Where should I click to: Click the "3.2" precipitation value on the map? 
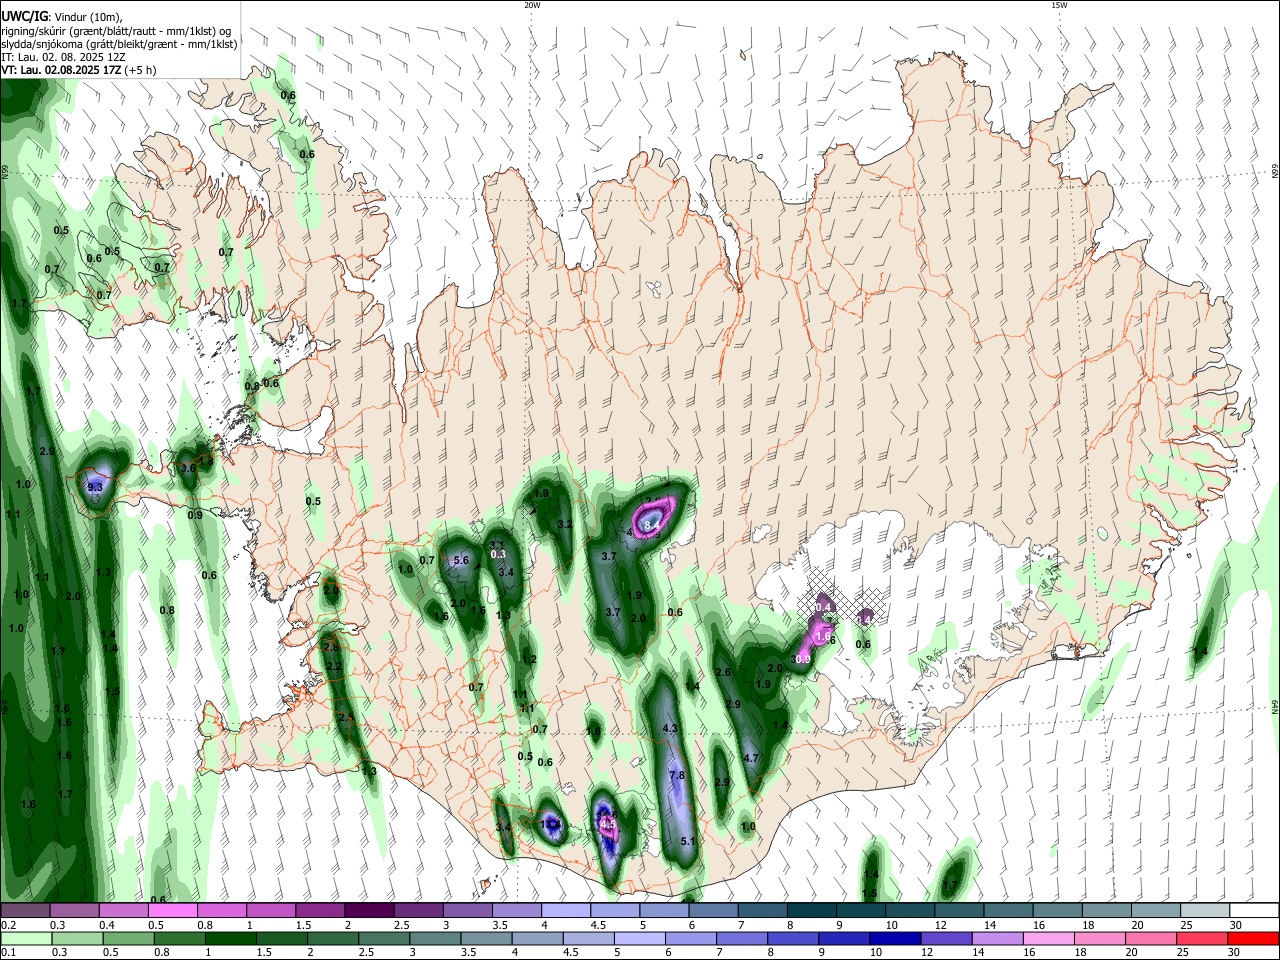pos(565,524)
